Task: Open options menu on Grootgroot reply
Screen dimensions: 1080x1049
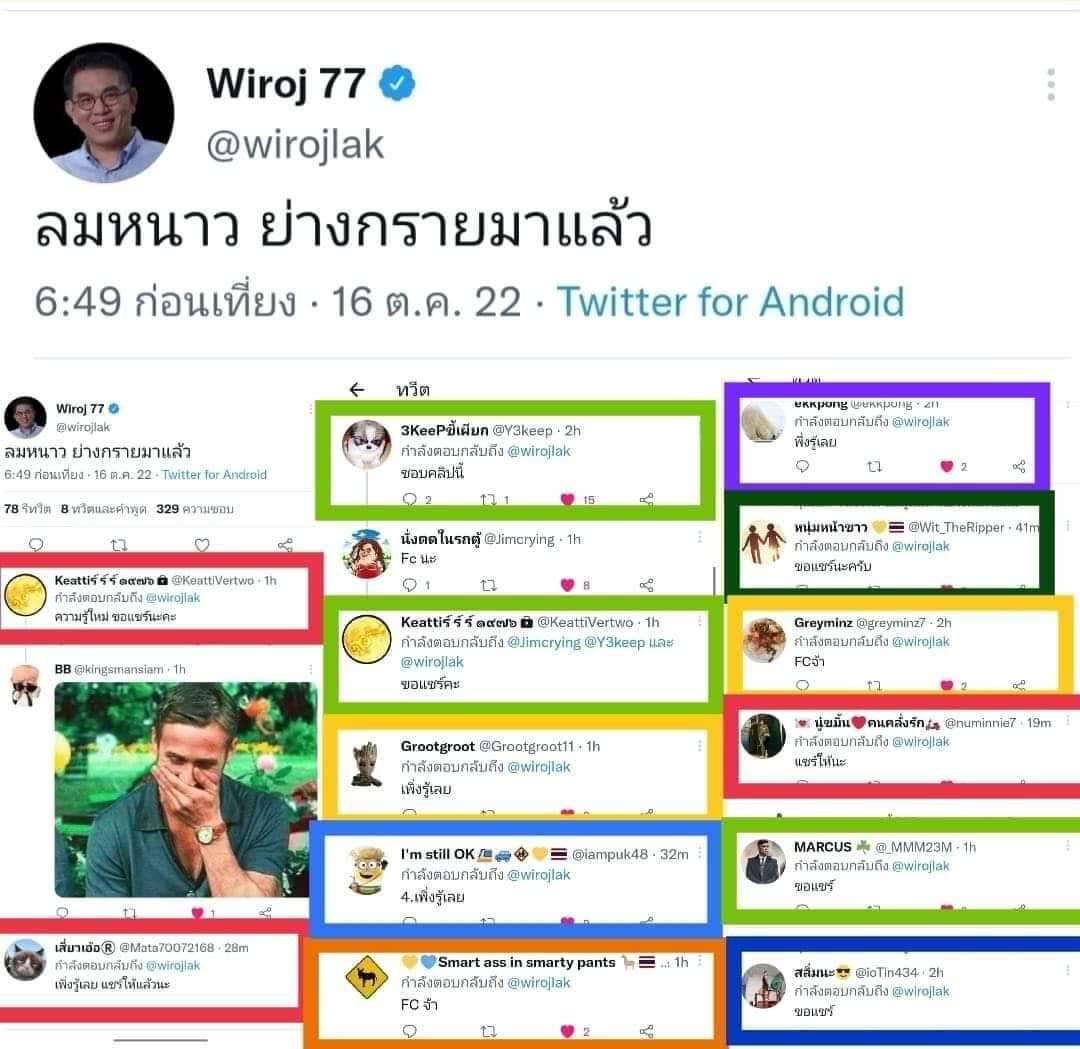Action: pos(700,746)
